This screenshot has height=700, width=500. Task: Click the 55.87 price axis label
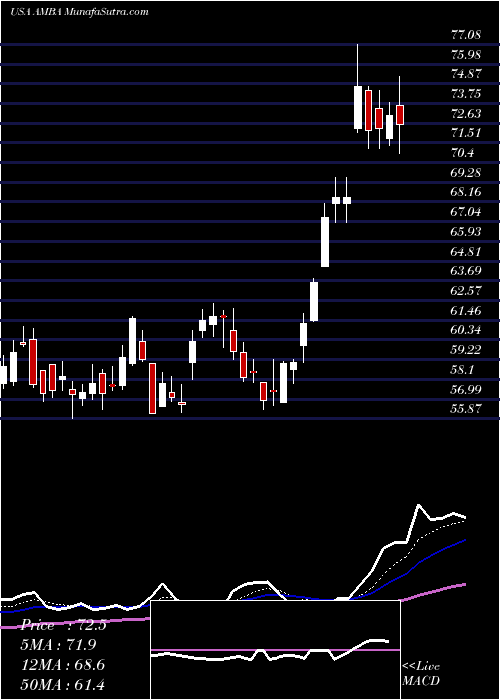click(467, 409)
